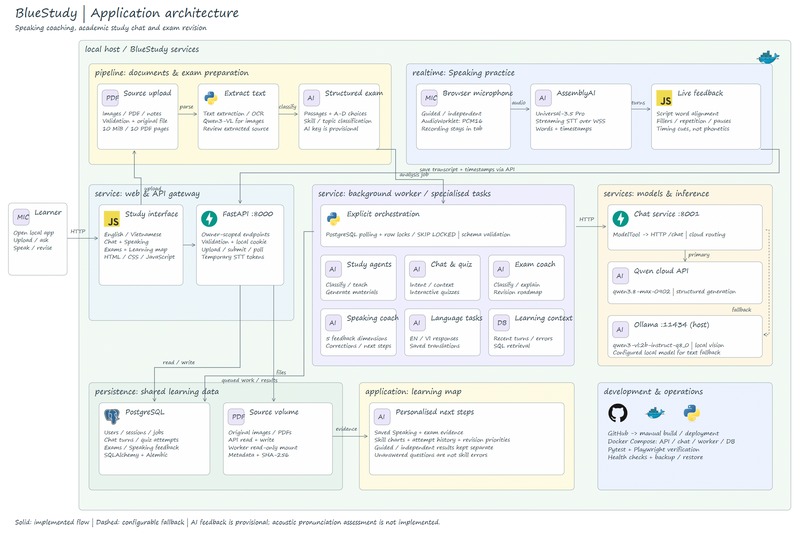Screen dimensions: 806x537
Task: Click the AI icon in Chat & quiz
Action: point(417,269)
